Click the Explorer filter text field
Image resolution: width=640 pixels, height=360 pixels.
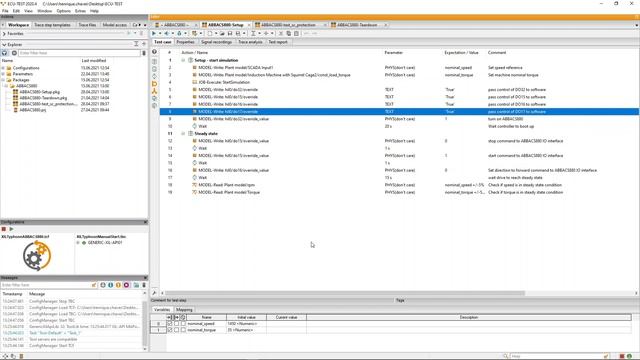80,53
